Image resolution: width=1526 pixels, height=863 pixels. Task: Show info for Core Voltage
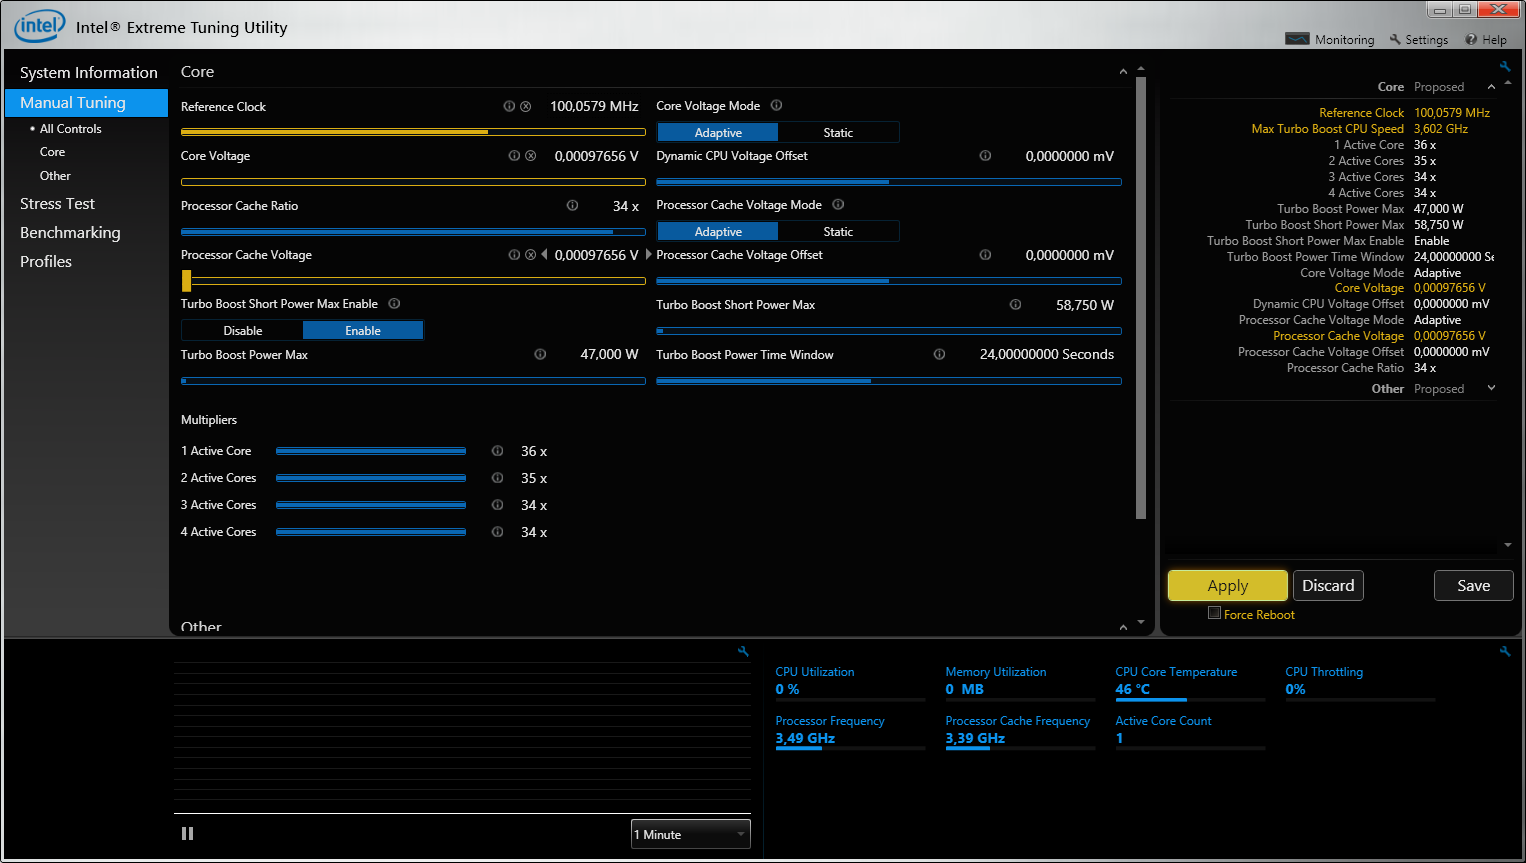pyautogui.click(x=514, y=156)
